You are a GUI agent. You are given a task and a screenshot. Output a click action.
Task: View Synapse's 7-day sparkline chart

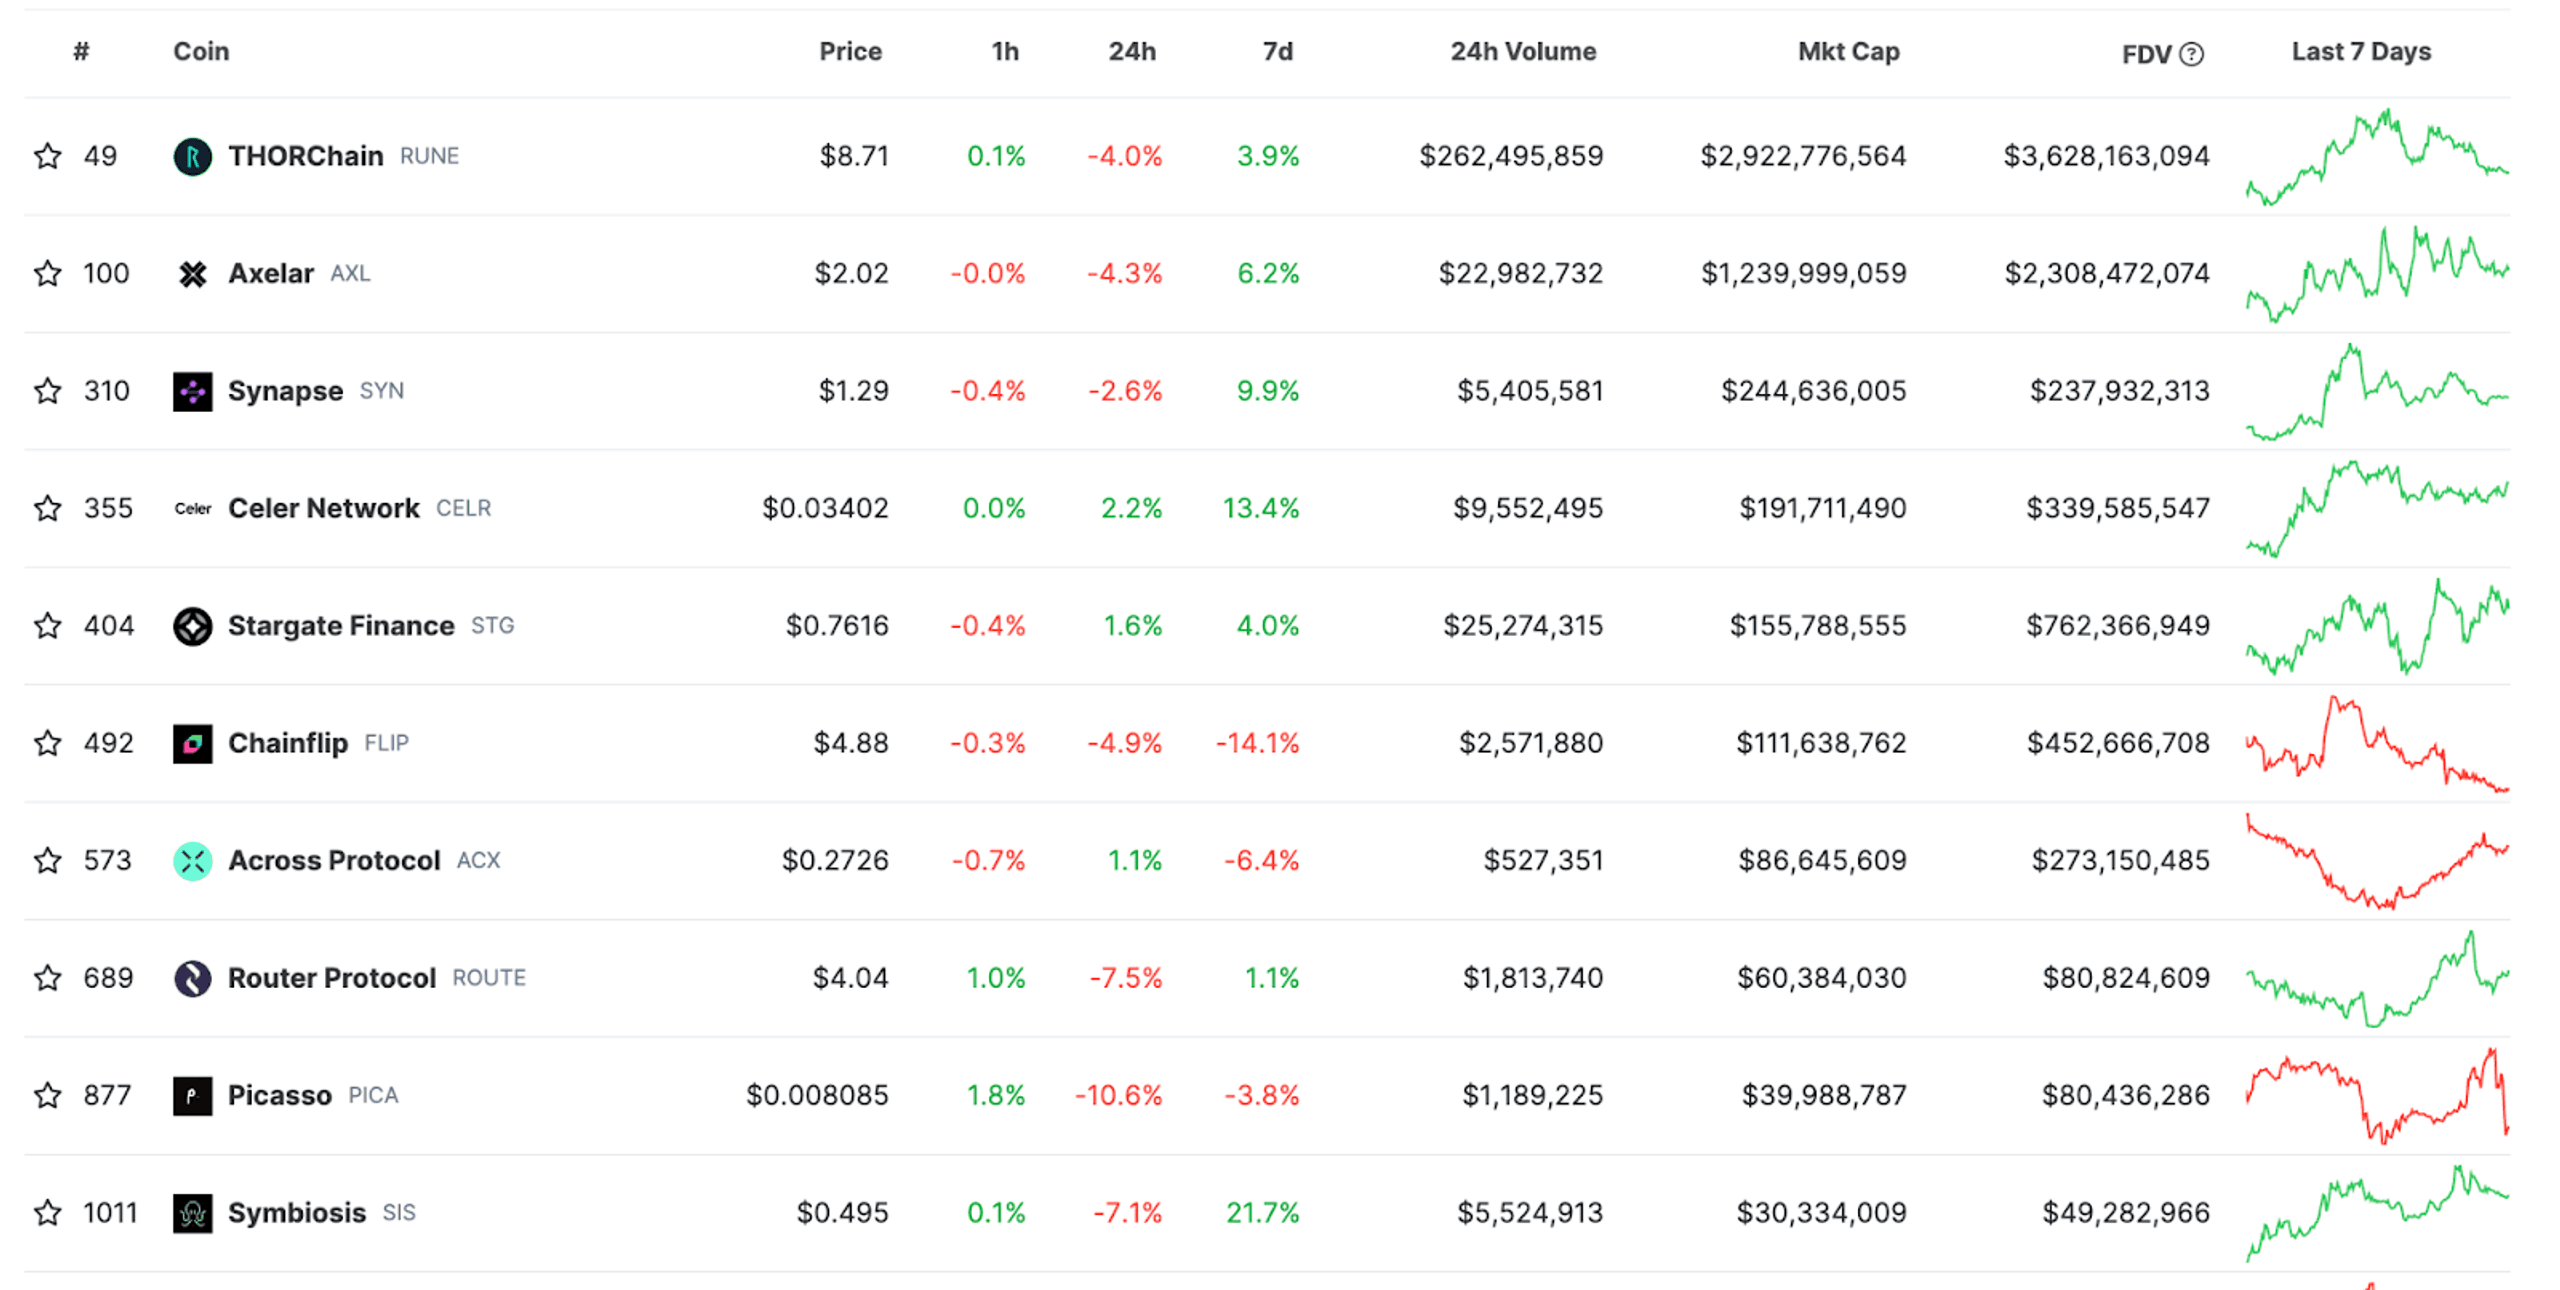coord(2376,391)
